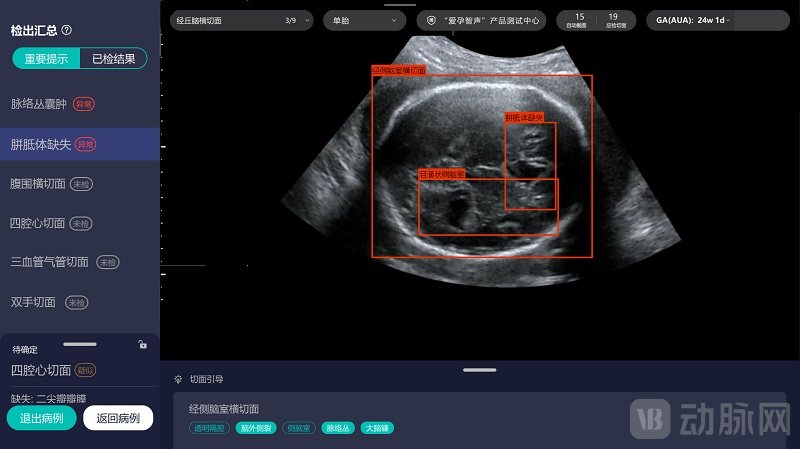Click the shield icon in the test center pill
The height and width of the screenshot is (449, 800).
click(431, 19)
